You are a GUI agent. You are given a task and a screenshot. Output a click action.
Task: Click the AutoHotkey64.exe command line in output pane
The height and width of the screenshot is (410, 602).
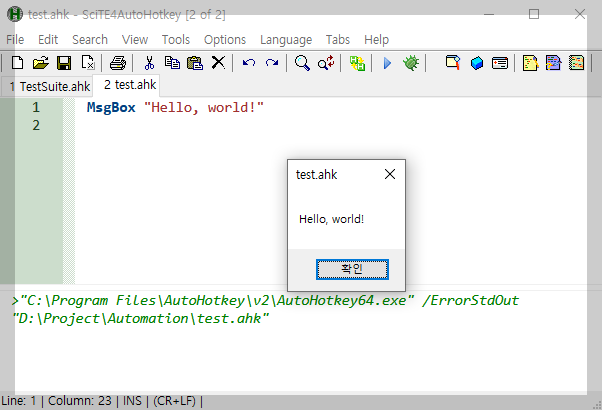click(265, 301)
